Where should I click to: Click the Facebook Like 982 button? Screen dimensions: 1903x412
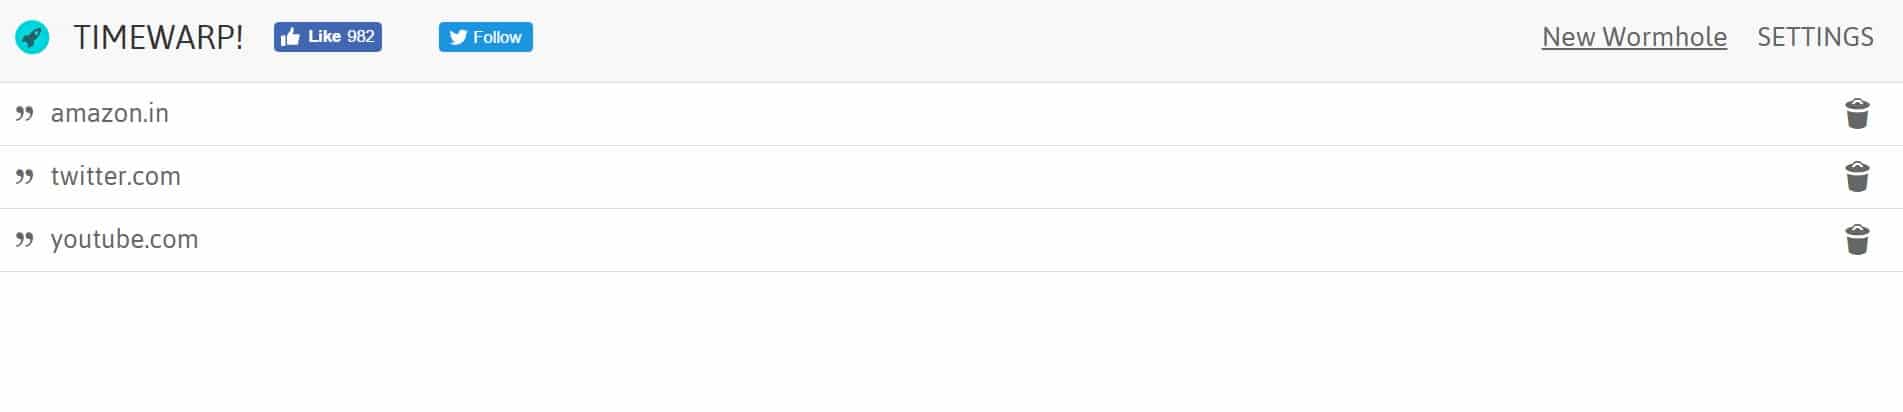click(328, 37)
